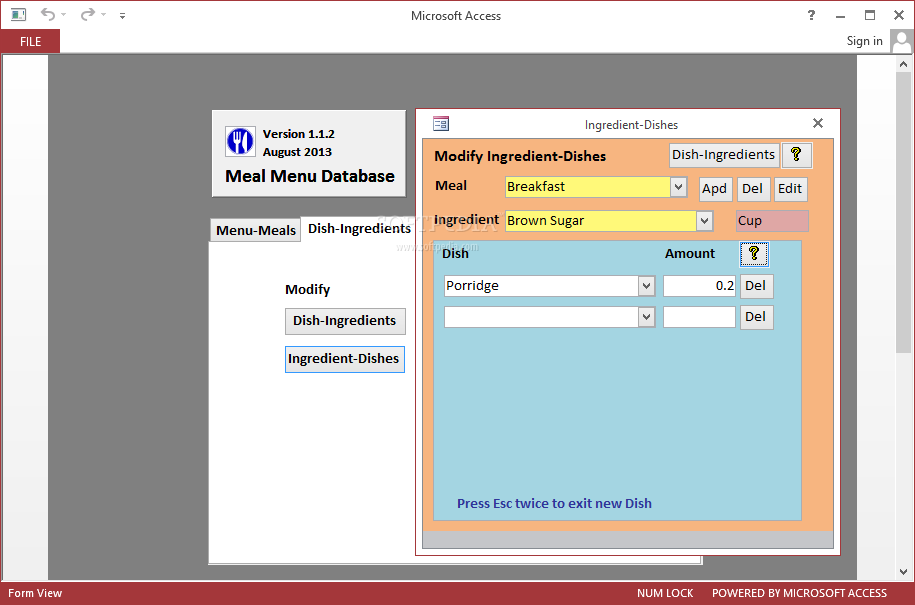Click the 'Meal' field label
Viewport: 915px width, 605px height.
click(450, 186)
